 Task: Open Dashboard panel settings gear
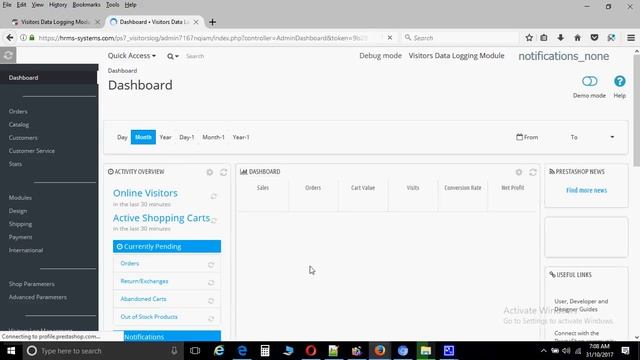(518, 172)
